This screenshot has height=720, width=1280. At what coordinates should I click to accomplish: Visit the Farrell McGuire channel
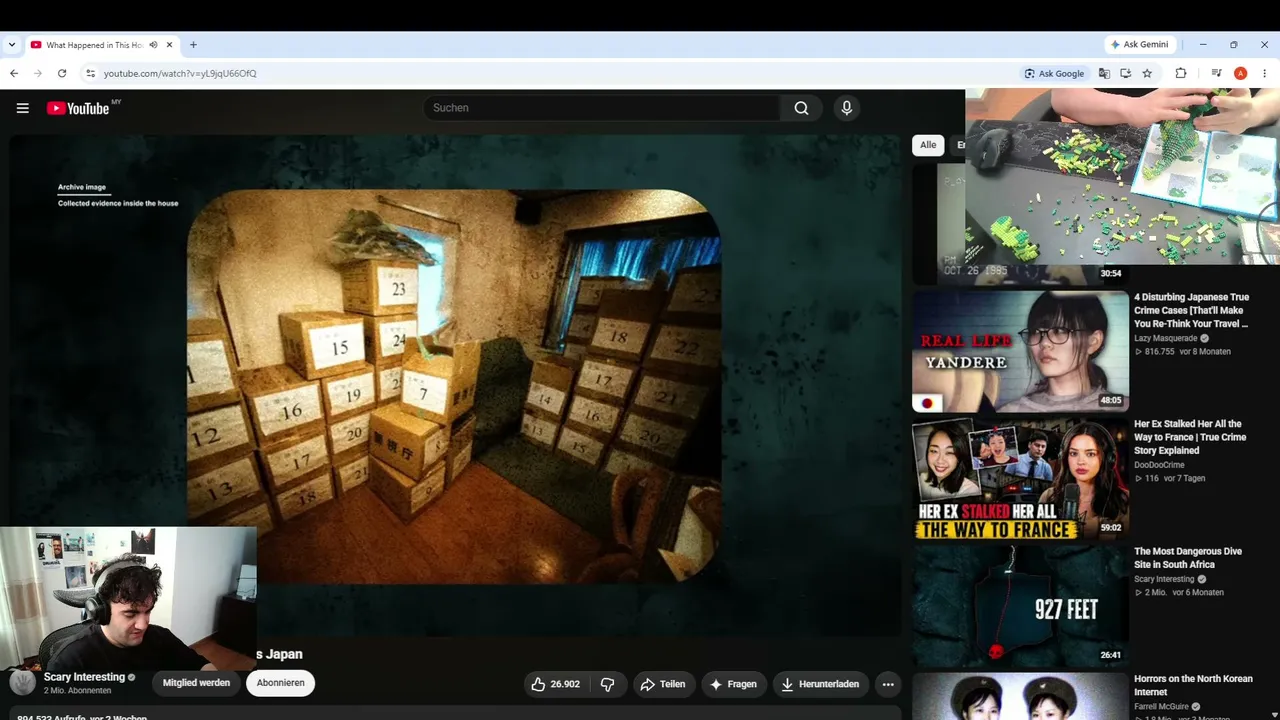[x=1161, y=707]
